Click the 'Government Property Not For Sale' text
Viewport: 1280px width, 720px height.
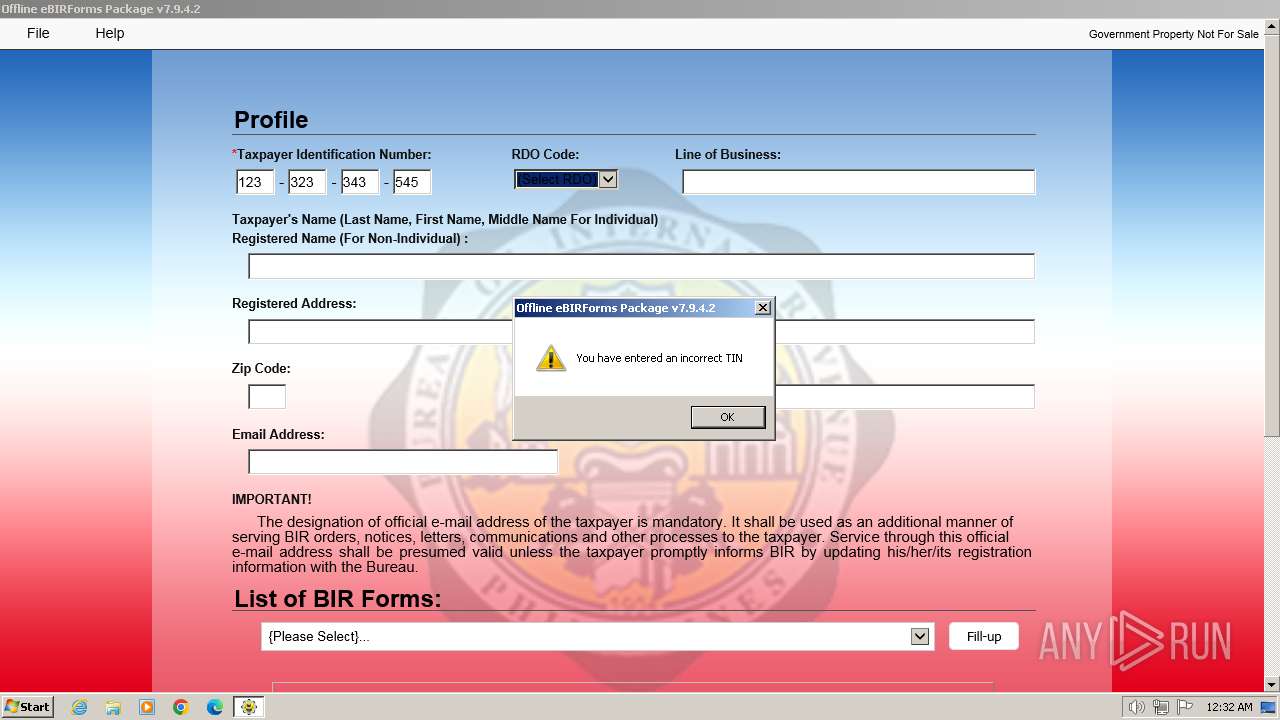[x=1174, y=34]
